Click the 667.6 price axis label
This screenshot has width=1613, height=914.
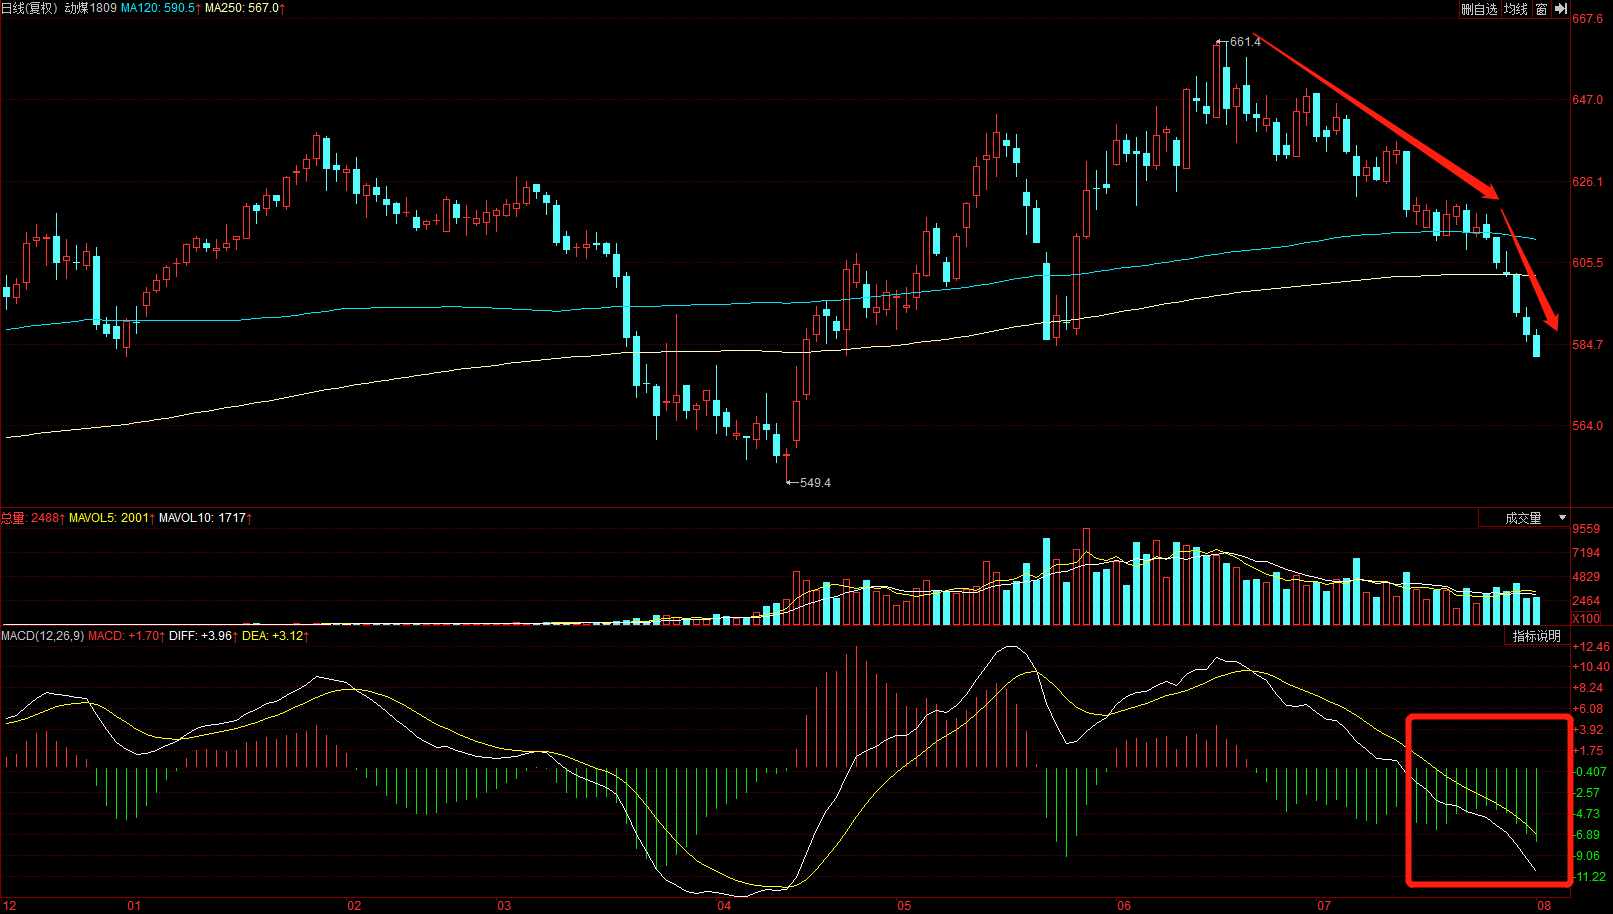[x=1587, y=19]
